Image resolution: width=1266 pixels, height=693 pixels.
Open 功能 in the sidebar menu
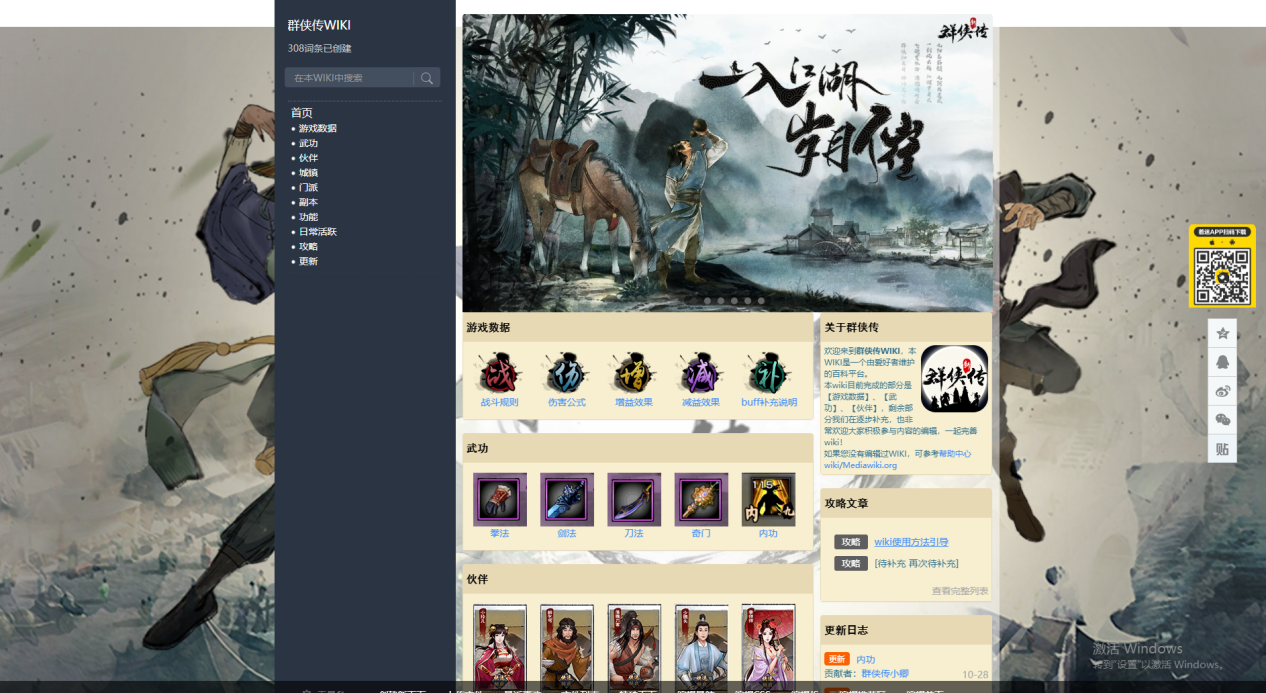[308, 217]
